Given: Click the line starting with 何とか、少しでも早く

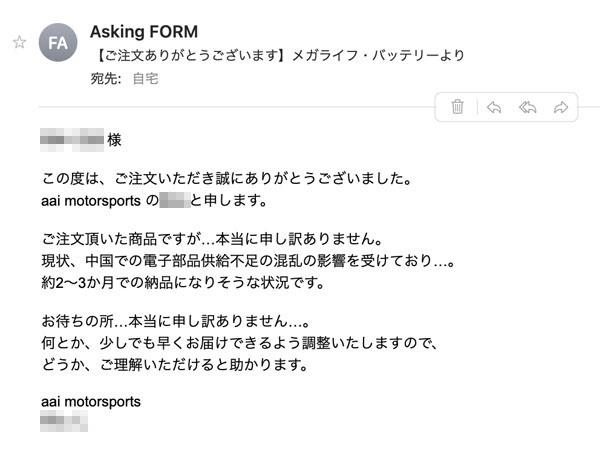Looking at the screenshot, I should pos(239,343).
